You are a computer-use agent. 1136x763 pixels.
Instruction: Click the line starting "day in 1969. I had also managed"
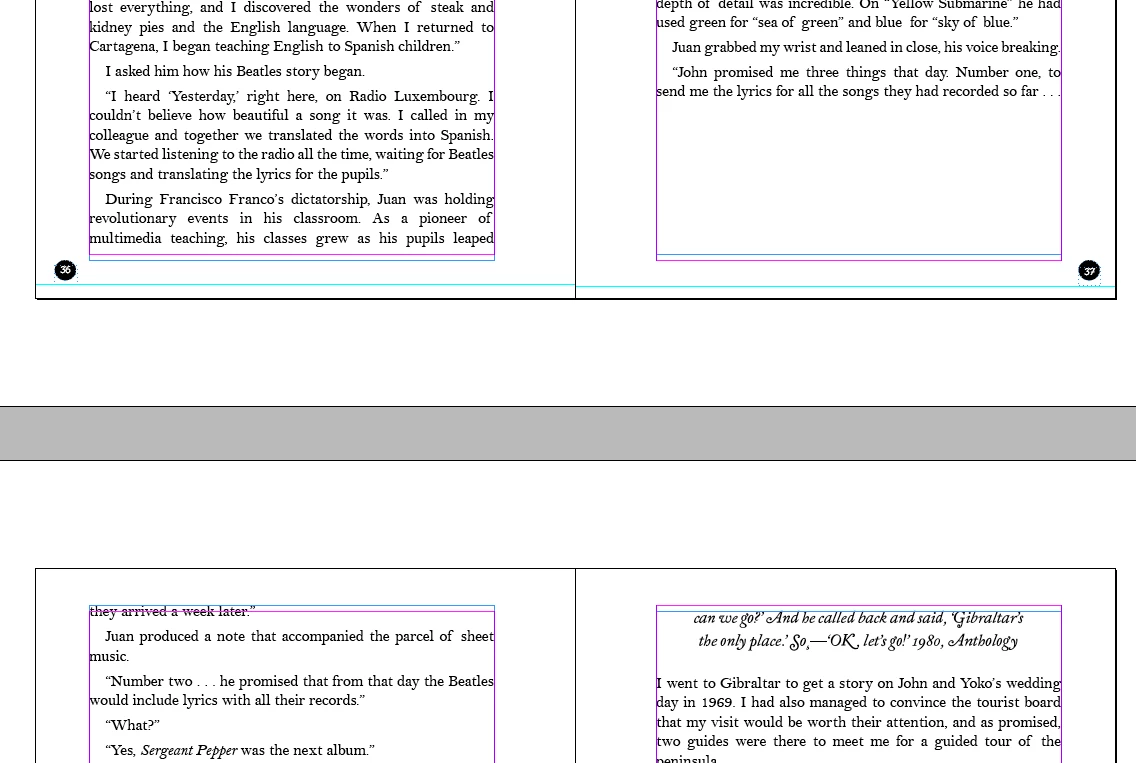click(x=859, y=702)
